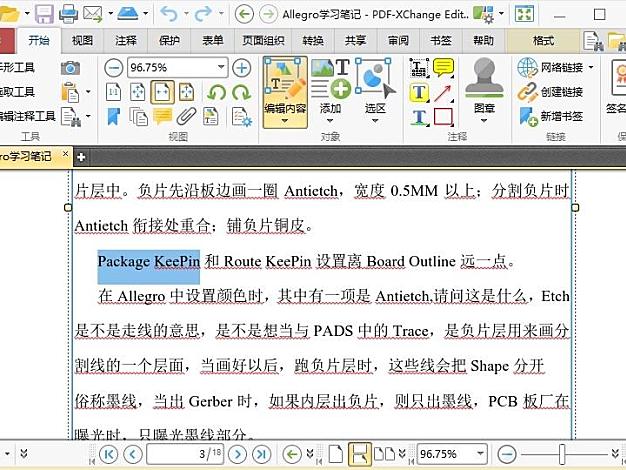626x470 pixels.
Task: Click the zoom out minus button
Action: 114,68
